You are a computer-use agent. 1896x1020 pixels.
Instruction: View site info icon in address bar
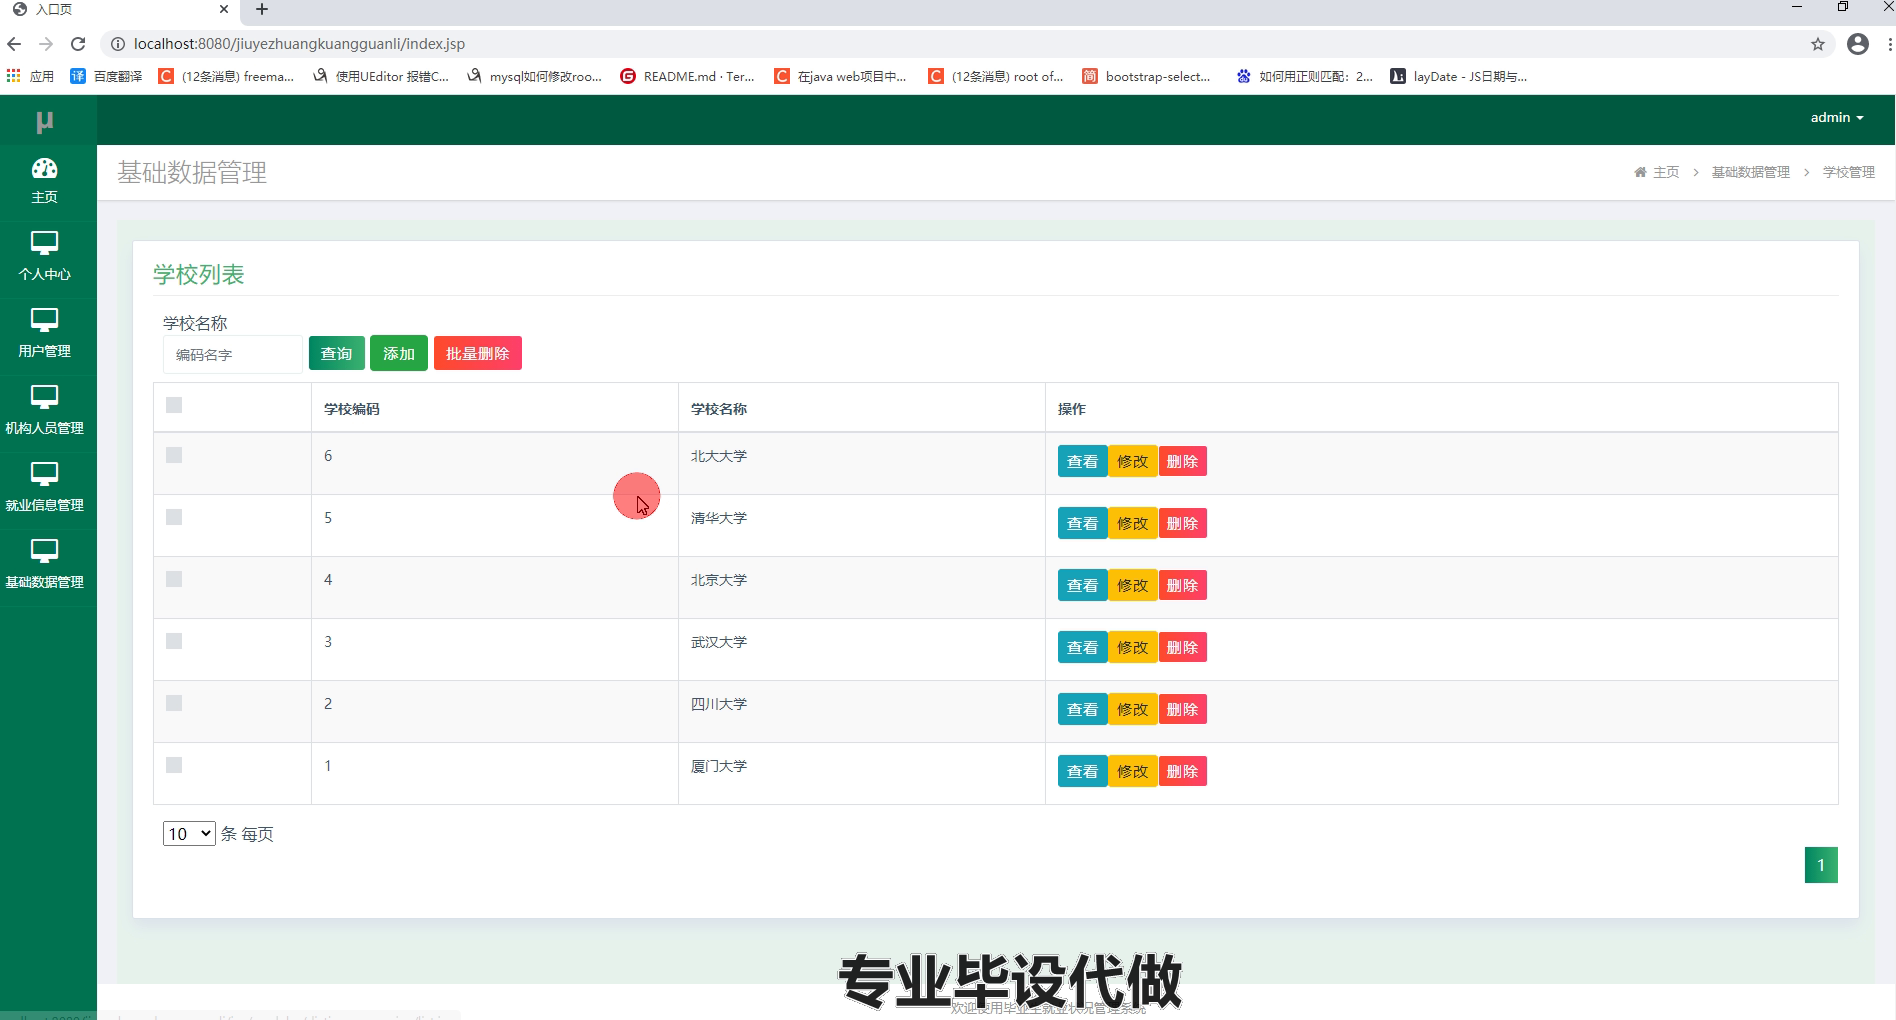[117, 44]
